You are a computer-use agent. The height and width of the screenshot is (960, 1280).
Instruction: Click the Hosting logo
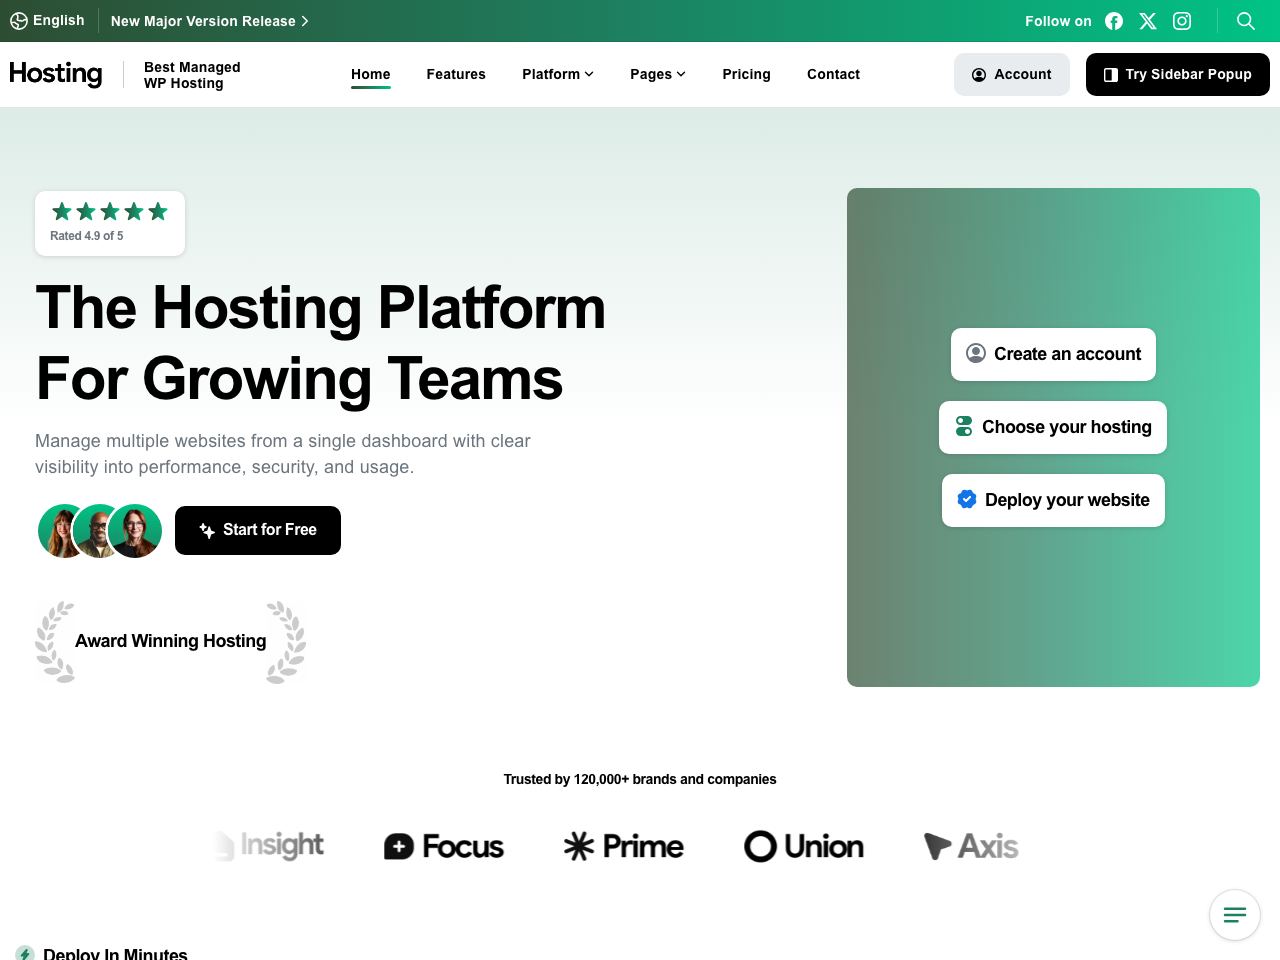click(x=56, y=74)
